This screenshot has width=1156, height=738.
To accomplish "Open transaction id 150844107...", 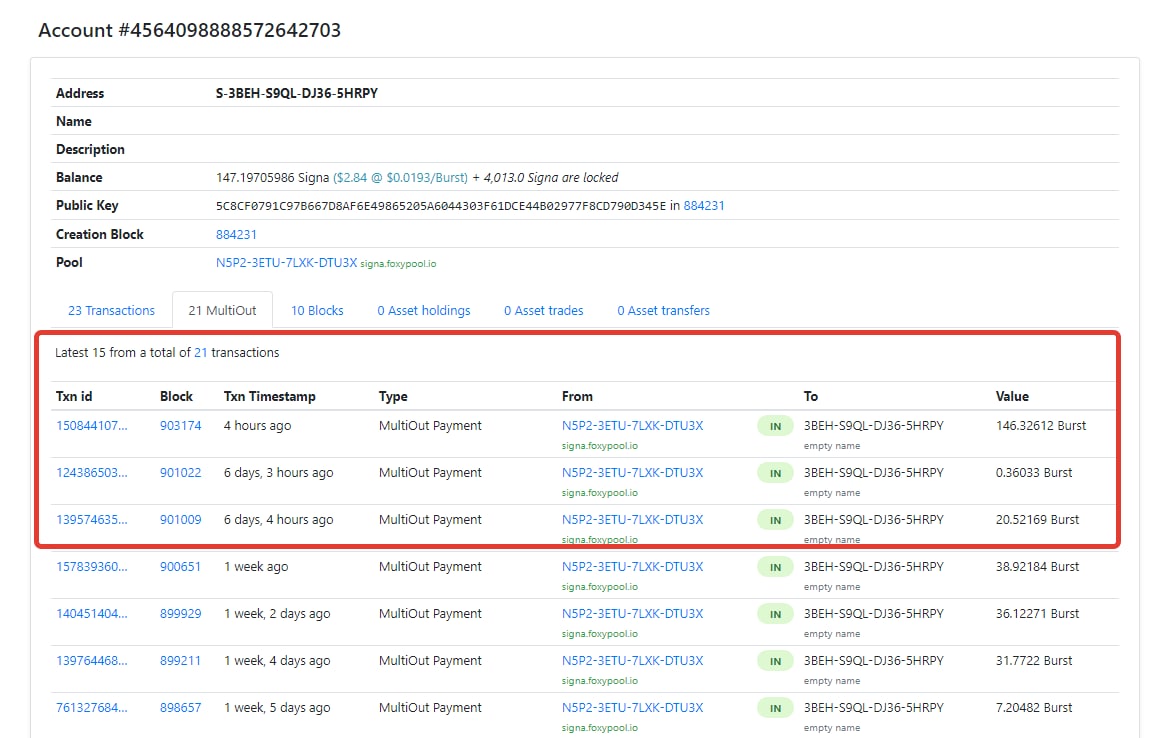I will pyautogui.click(x=92, y=425).
